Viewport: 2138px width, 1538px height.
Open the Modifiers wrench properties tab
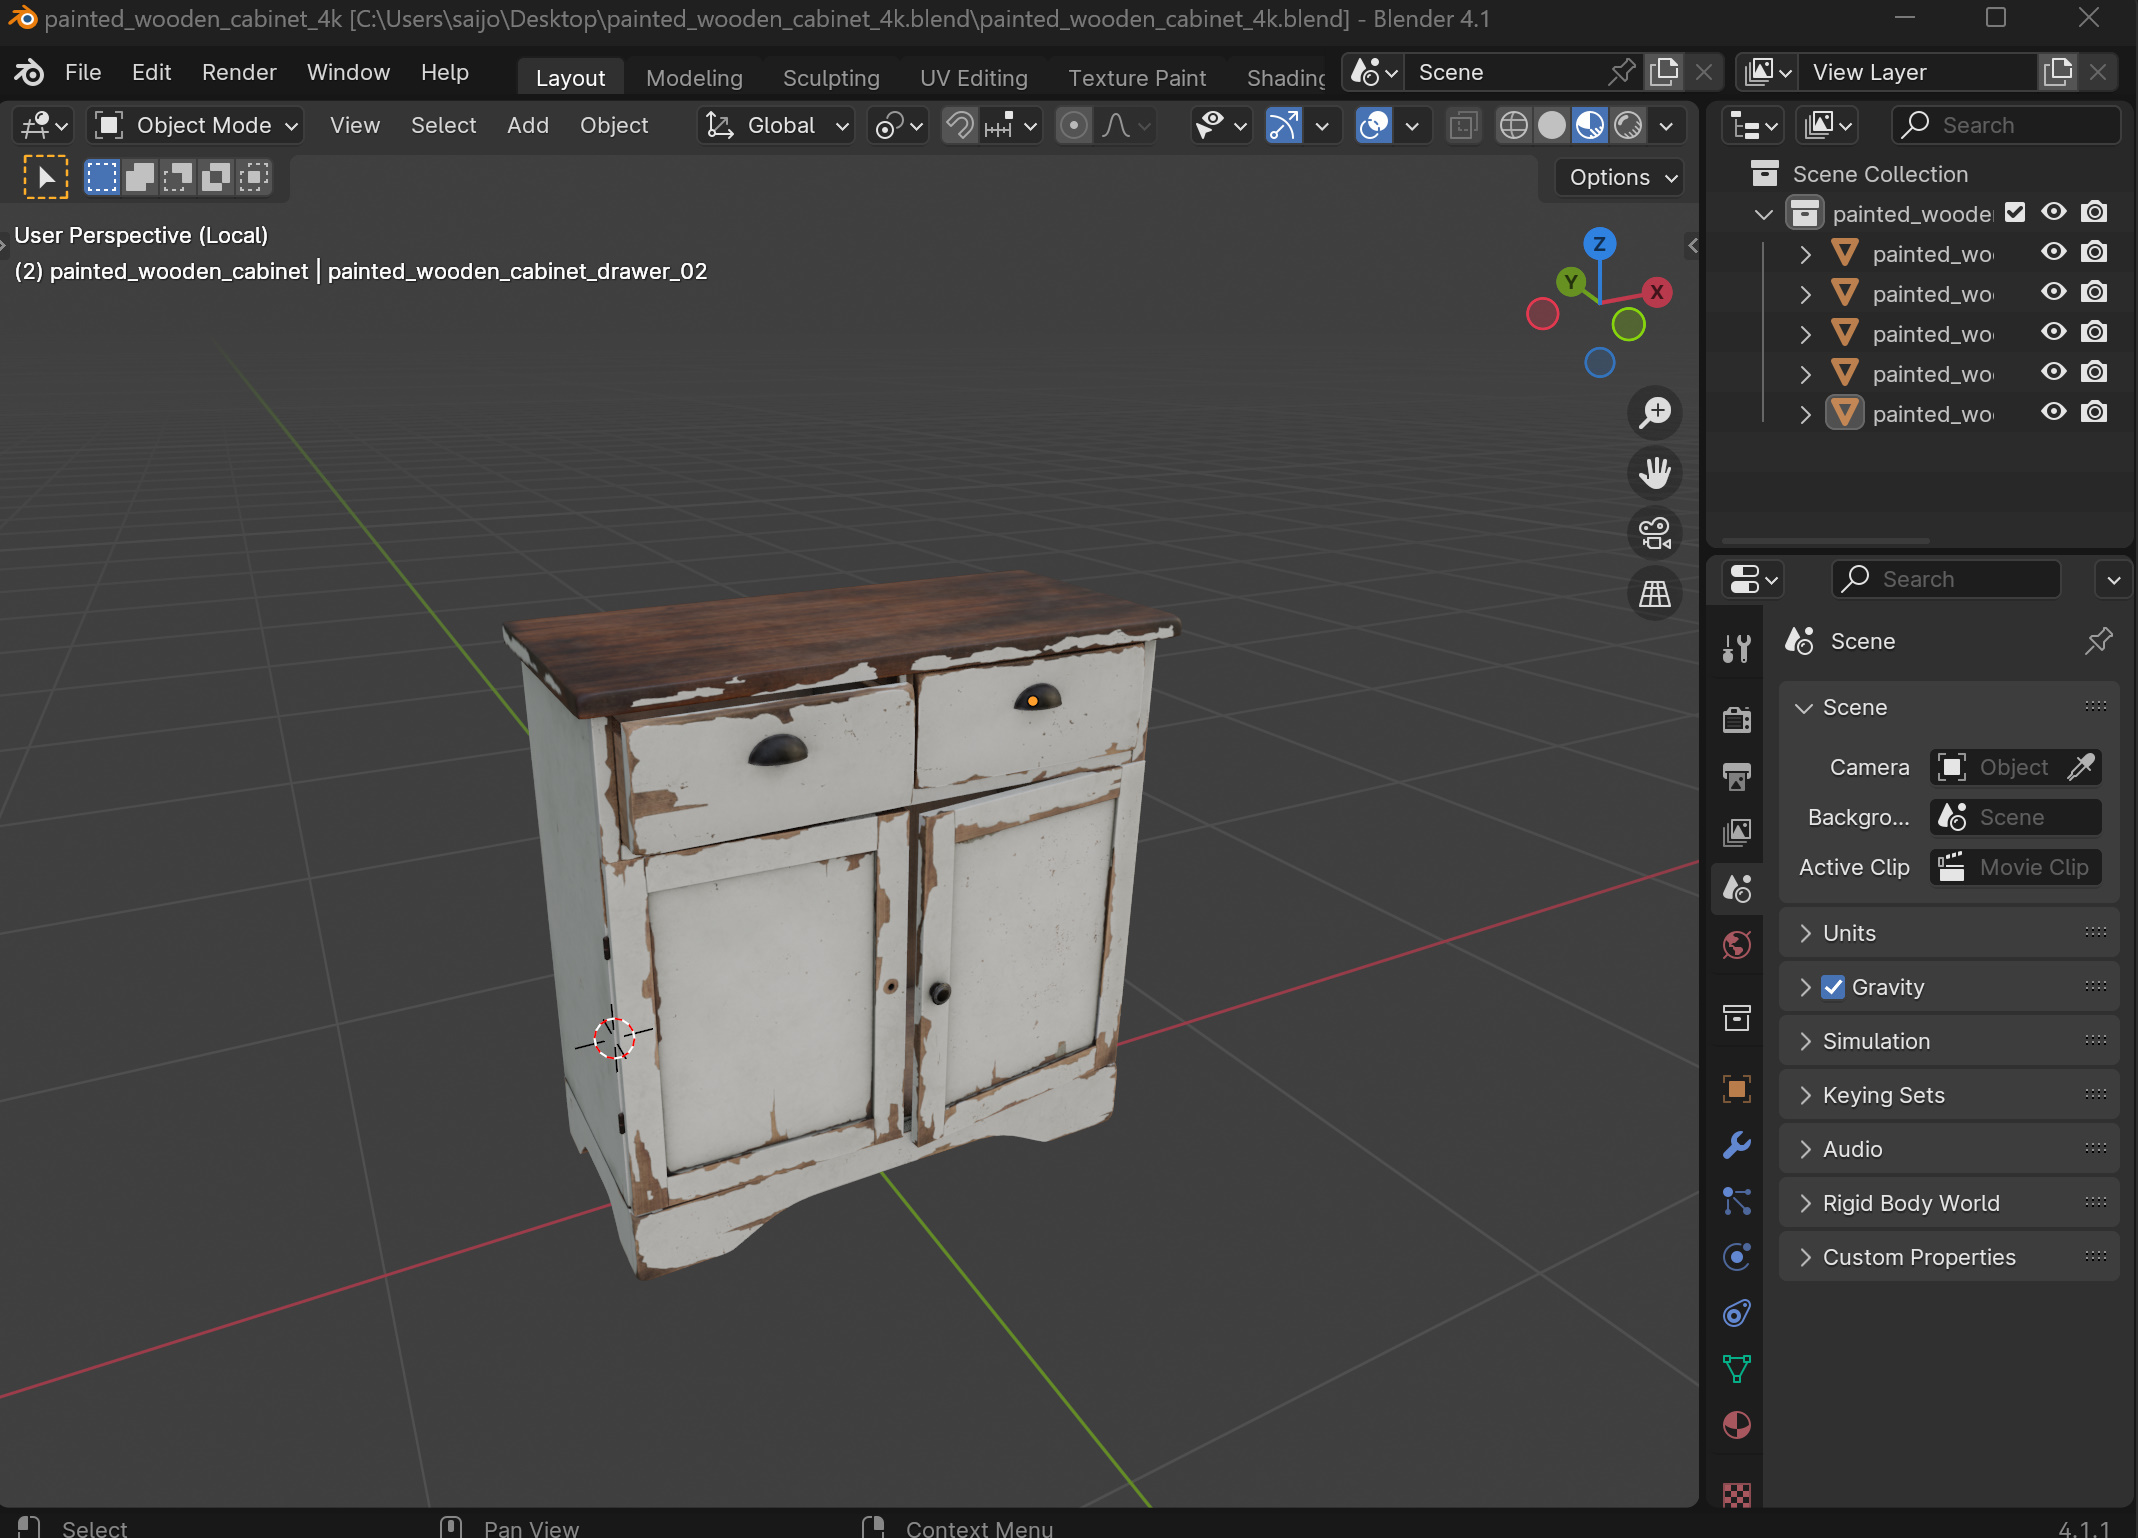(x=1737, y=1145)
